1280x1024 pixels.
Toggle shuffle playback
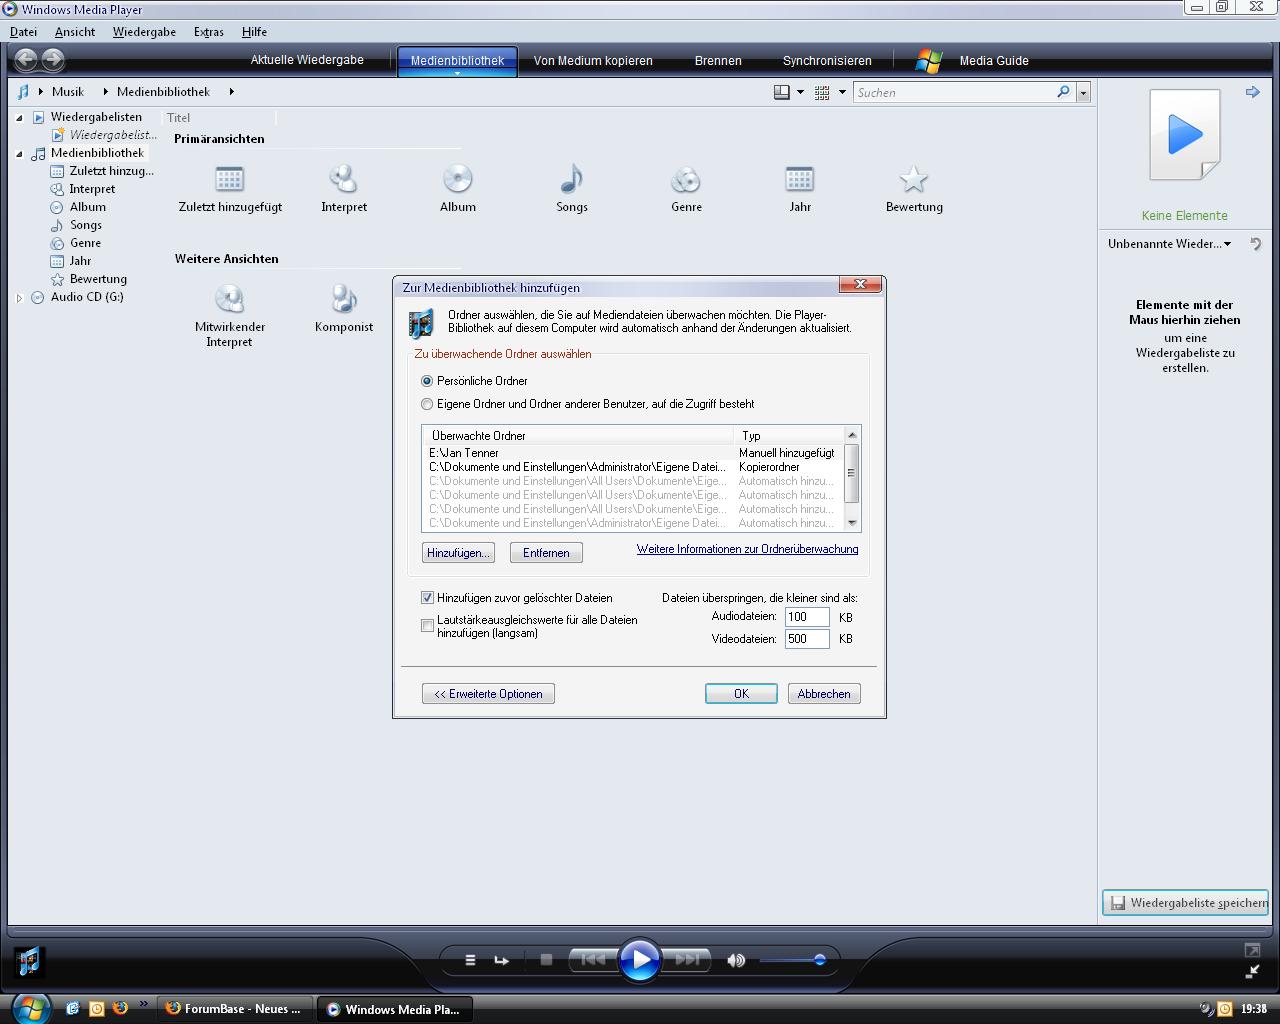click(470, 960)
